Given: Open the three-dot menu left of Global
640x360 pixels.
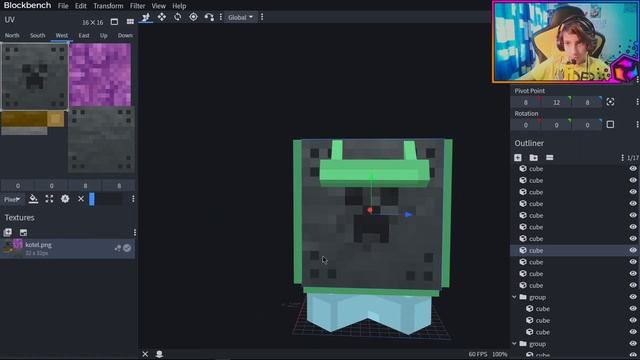Looking at the screenshot, I should [221, 17].
